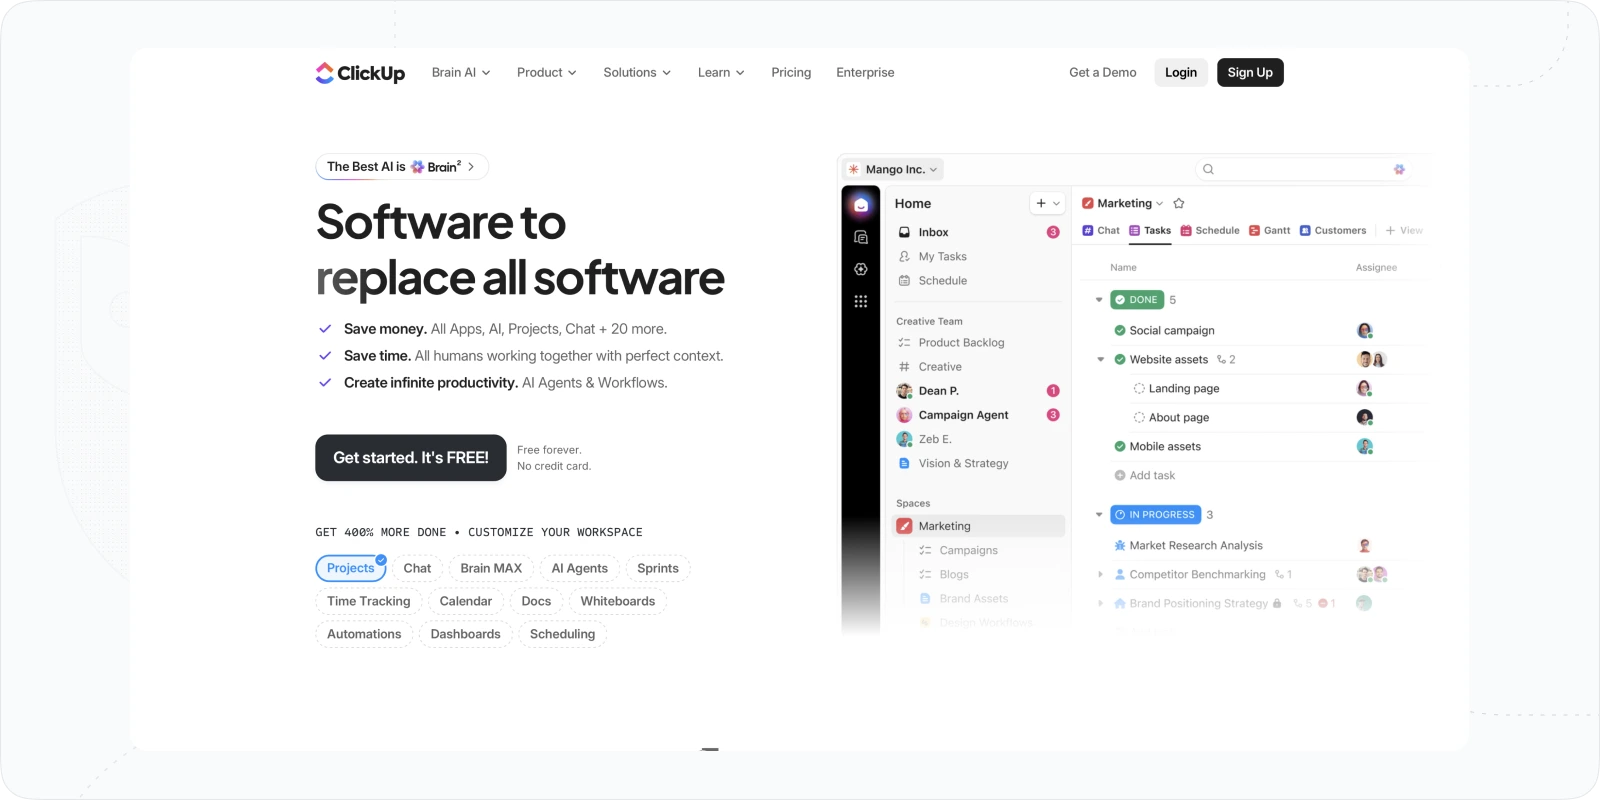Toggle the done check on Social campaign

coord(1120,331)
